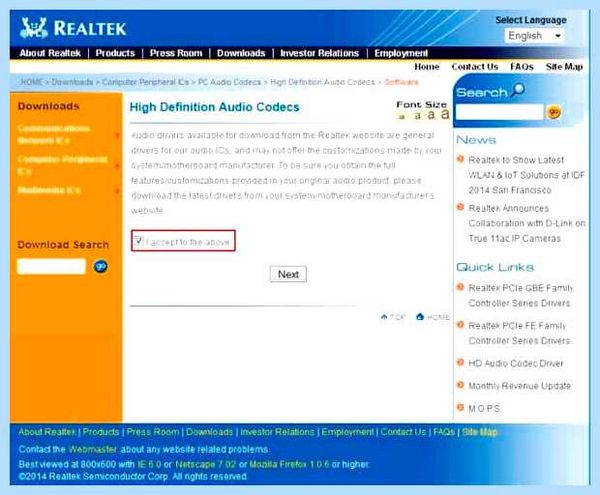The width and height of the screenshot is (600, 495).
Task: Open Site Map link in top bar
Action: [564, 67]
